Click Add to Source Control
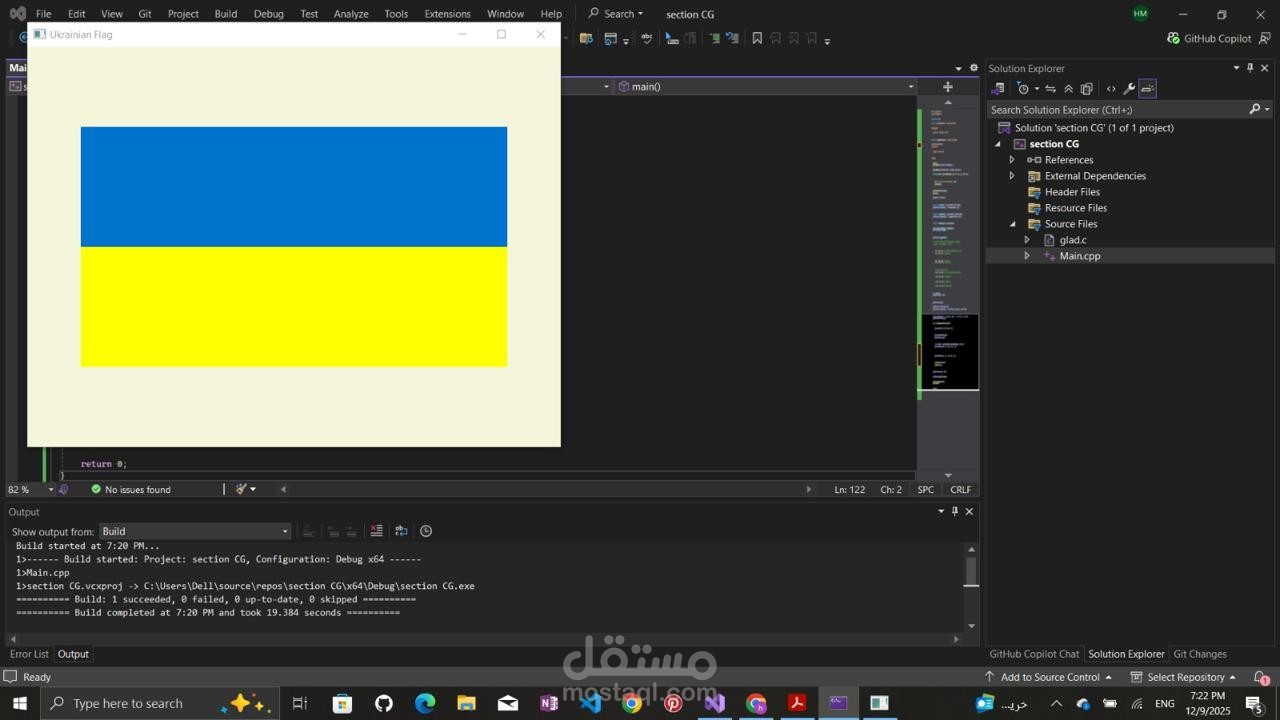 (1048, 677)
